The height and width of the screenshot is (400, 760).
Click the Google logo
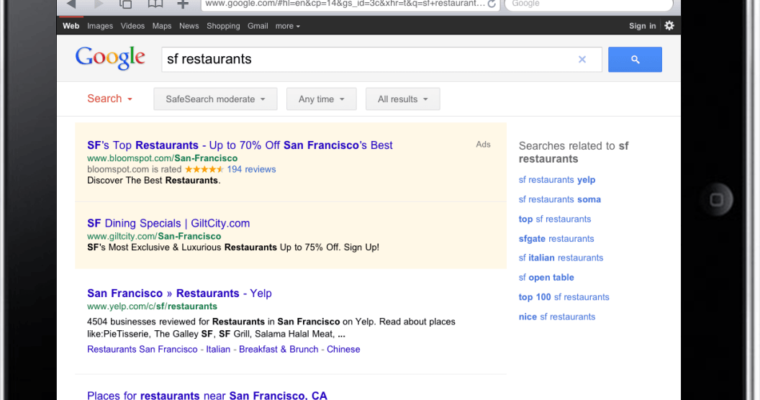tap(110, 58)
